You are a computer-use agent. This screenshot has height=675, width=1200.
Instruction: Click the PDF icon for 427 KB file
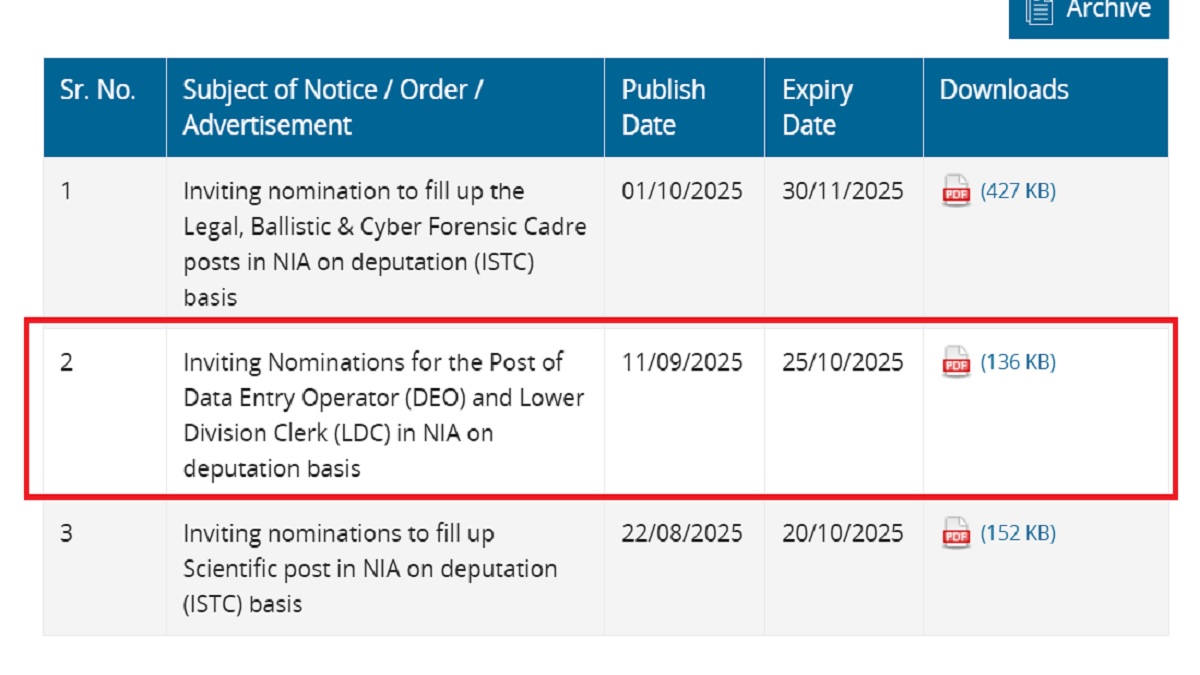(x=956, y=191)
